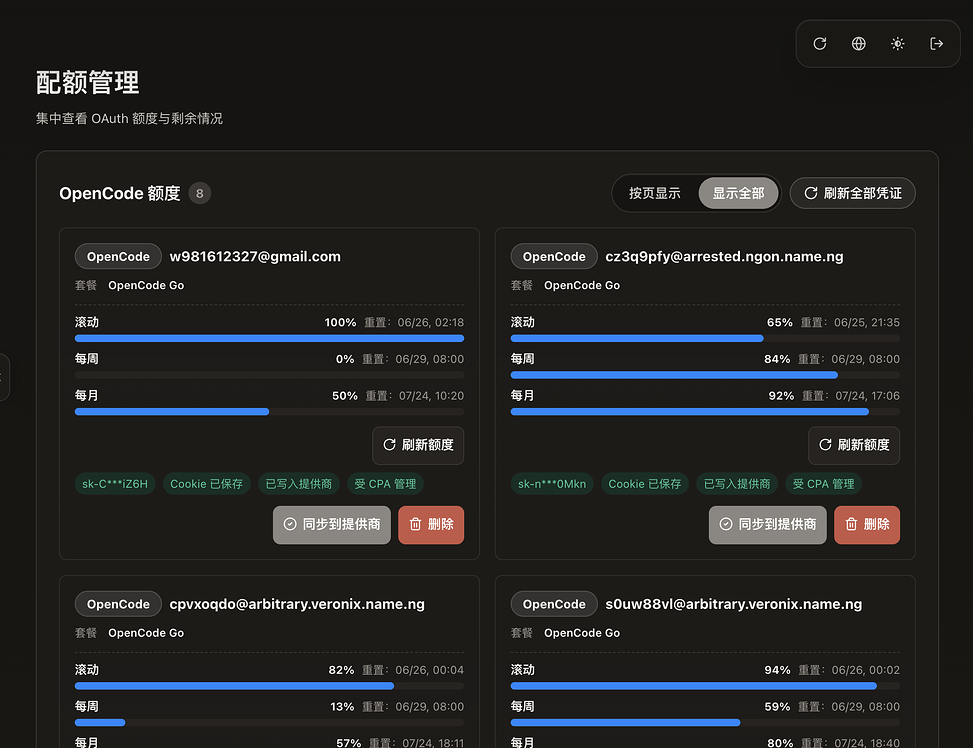Sync w981612327@gmail.com to provider

coord(332,525)
